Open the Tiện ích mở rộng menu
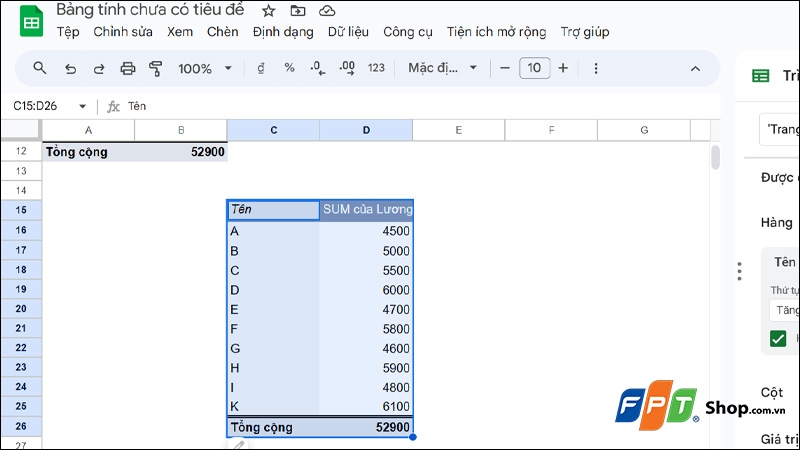 tap(496, 32)
